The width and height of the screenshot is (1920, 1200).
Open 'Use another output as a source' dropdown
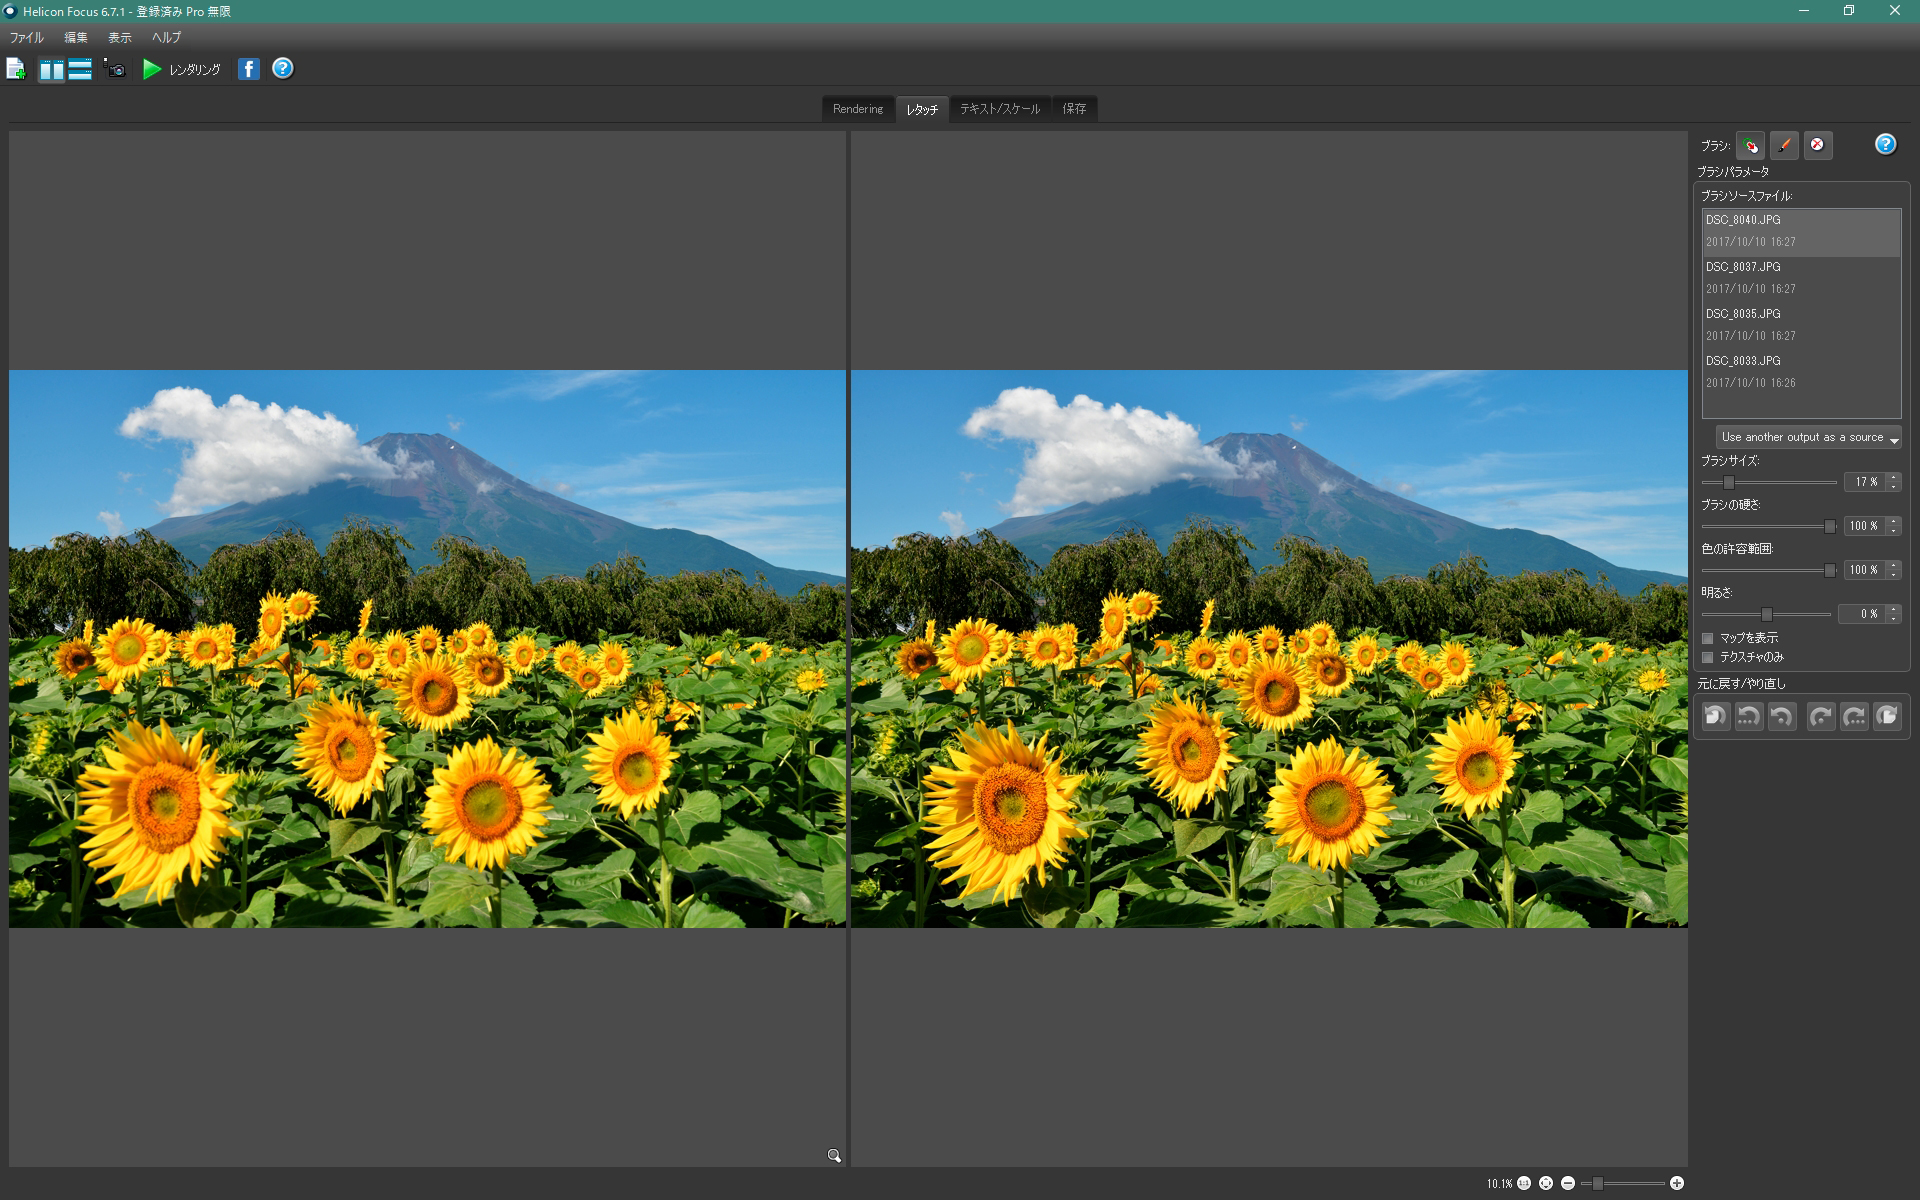pos(1809,438)
